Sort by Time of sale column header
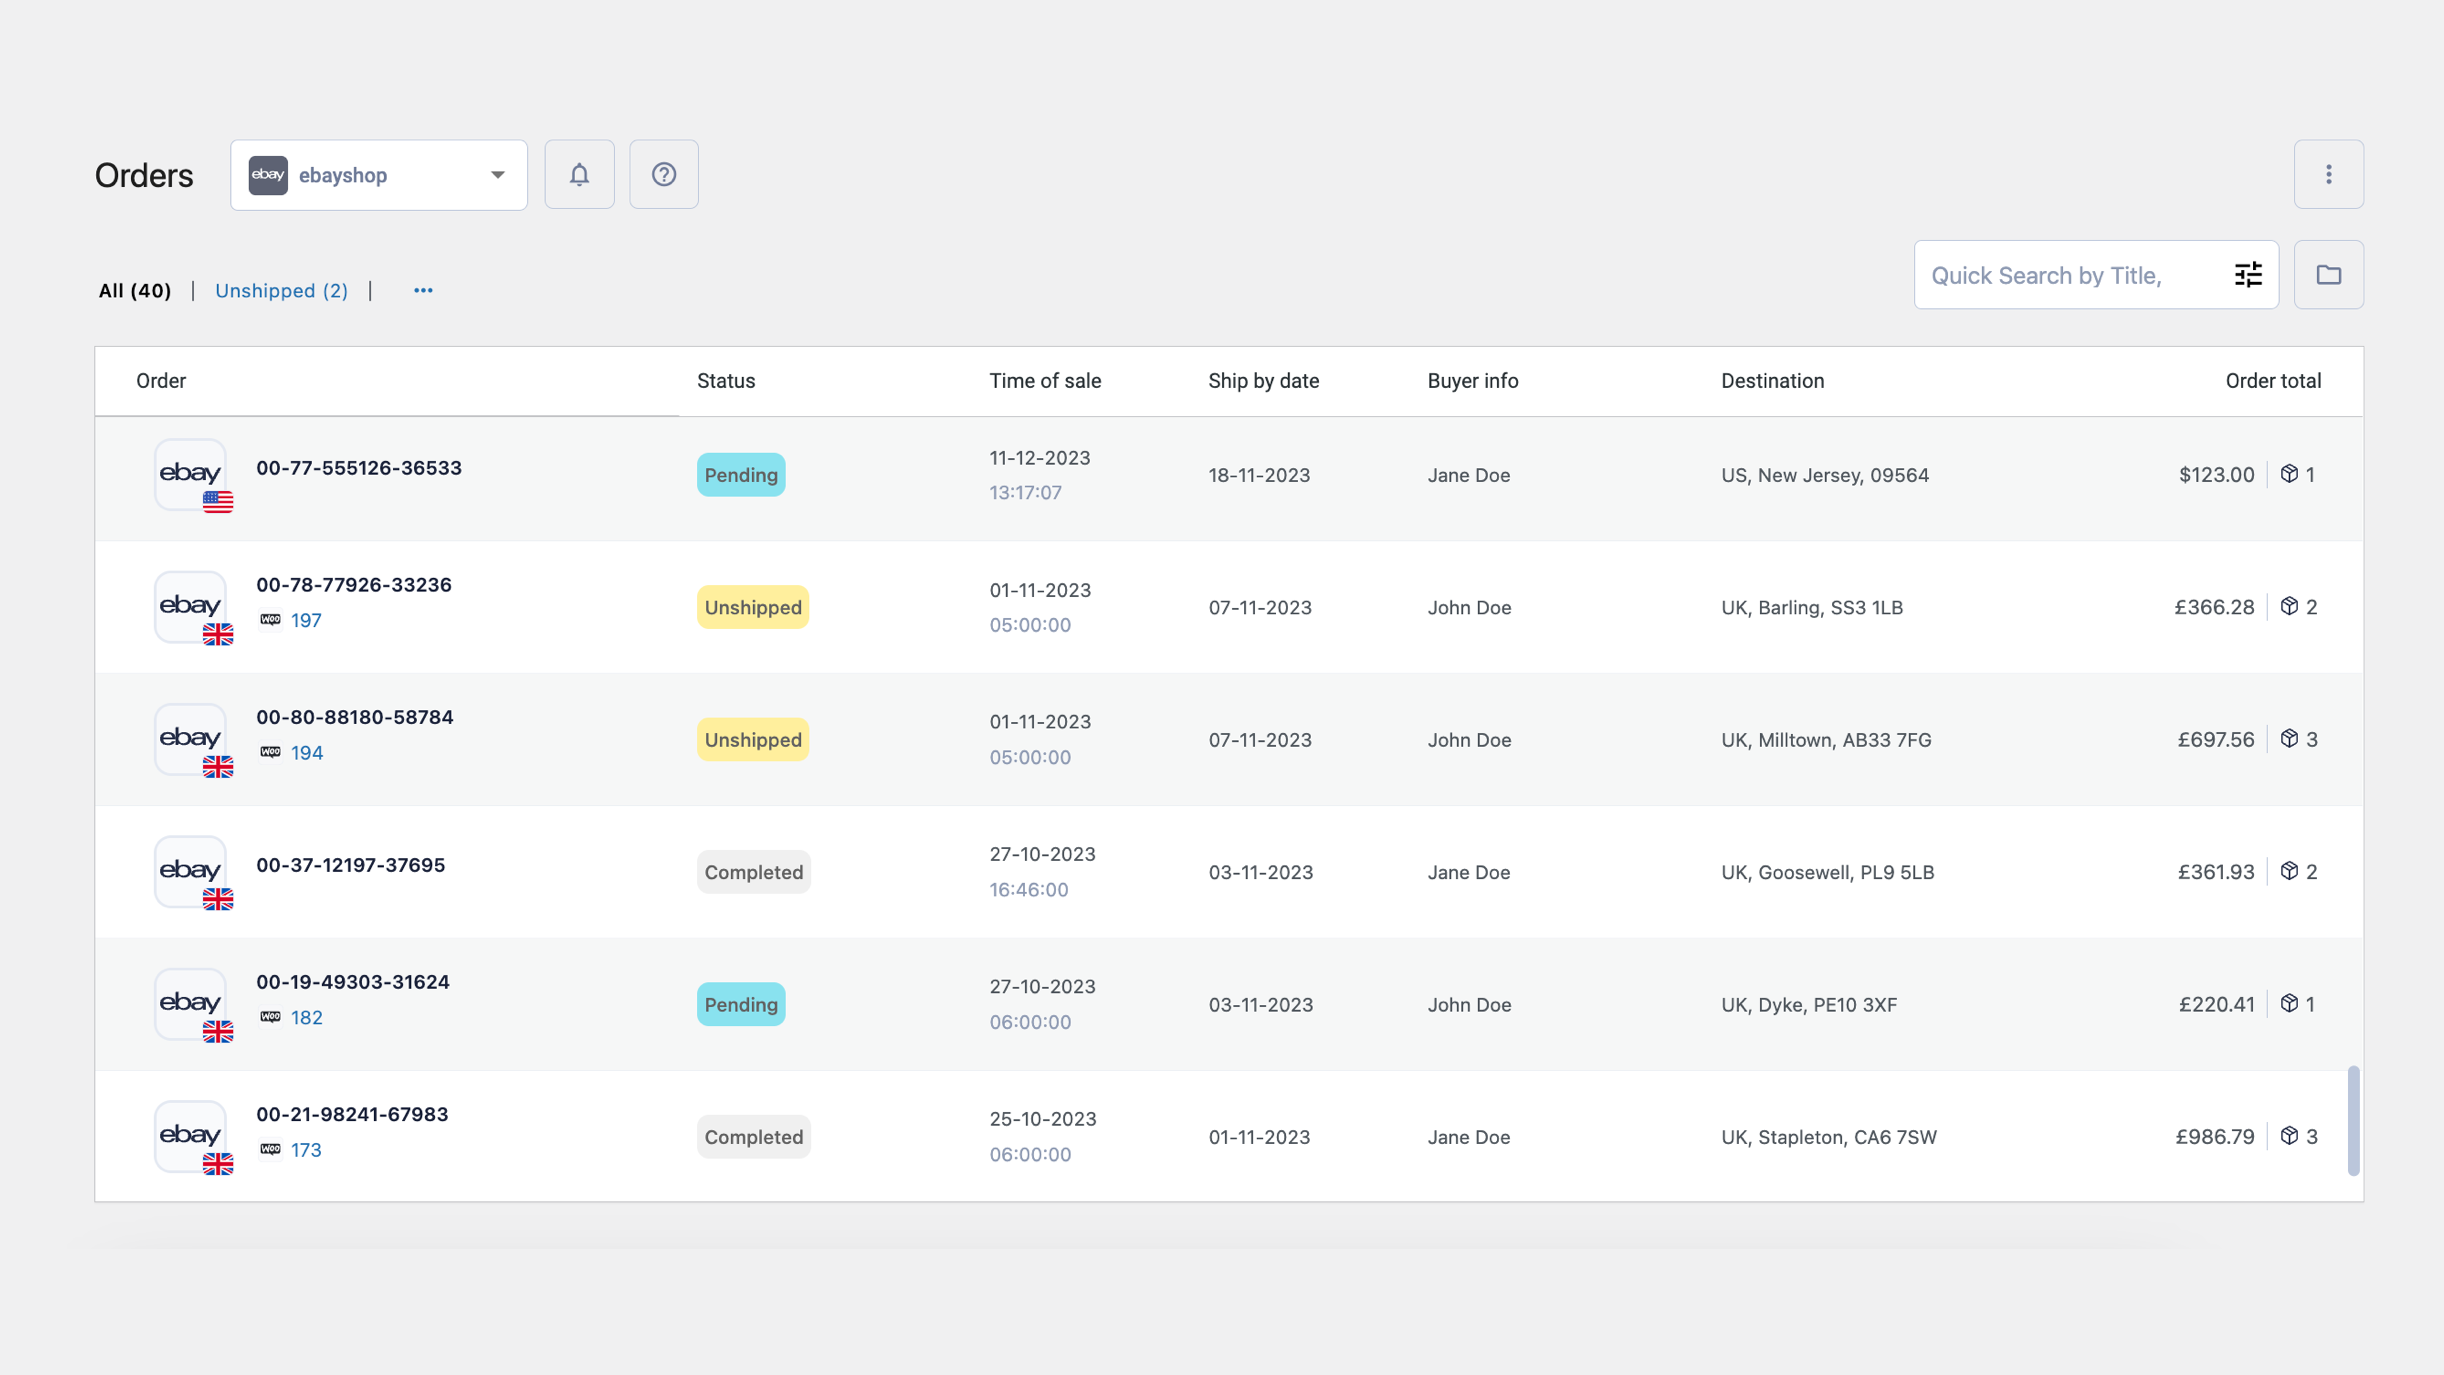Viewport: 2444px width, 1375px height. pyautogui.click(x=1045, y=381)
